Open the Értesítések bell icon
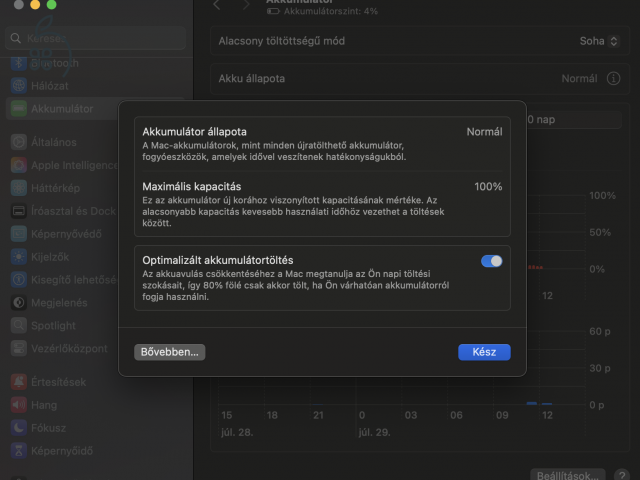 (19, 382)
